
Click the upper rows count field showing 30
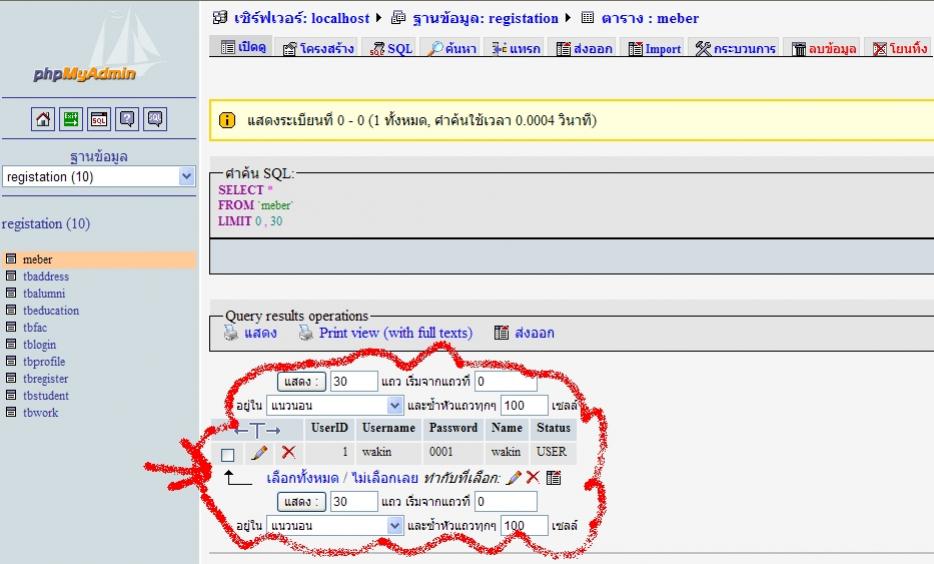(354, 381)
